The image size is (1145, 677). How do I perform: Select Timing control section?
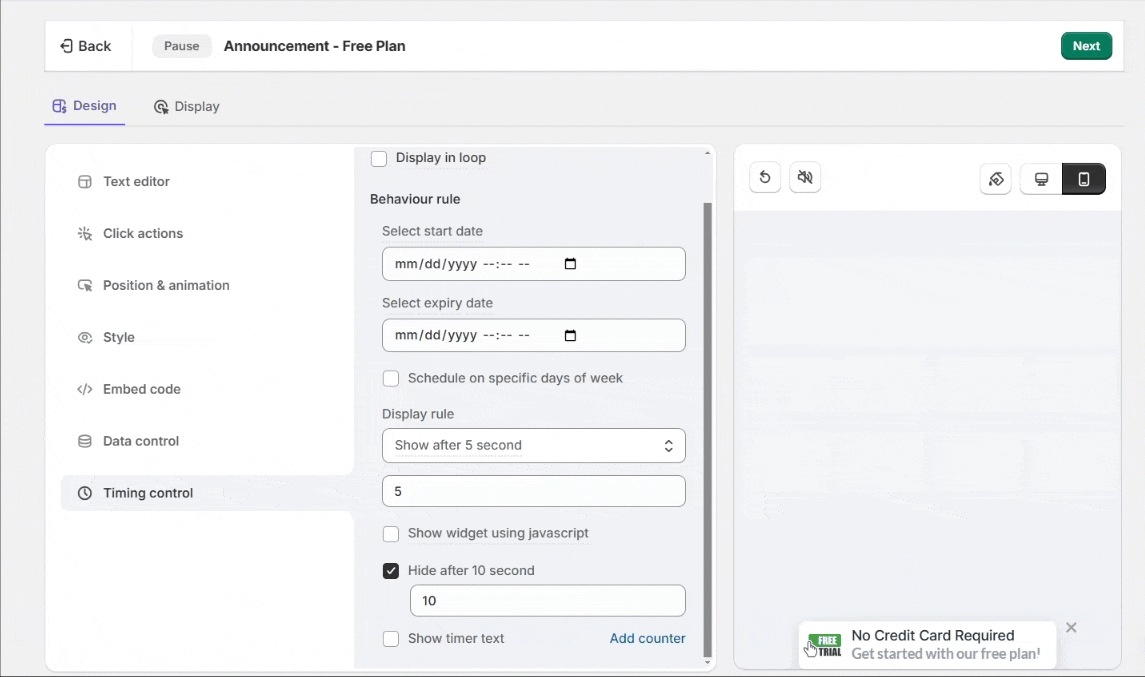(x=207, y=493)
